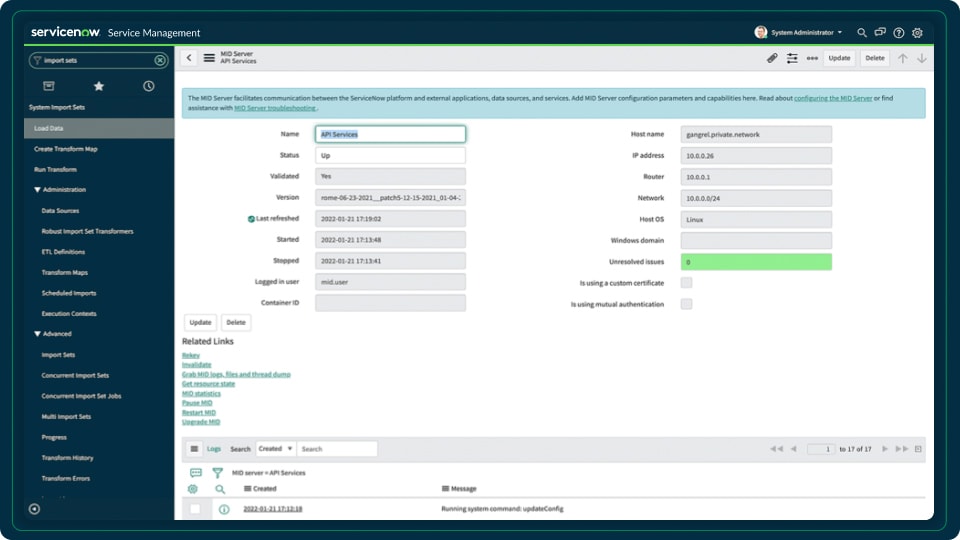Open the Help question mark icon

point(898,32)
